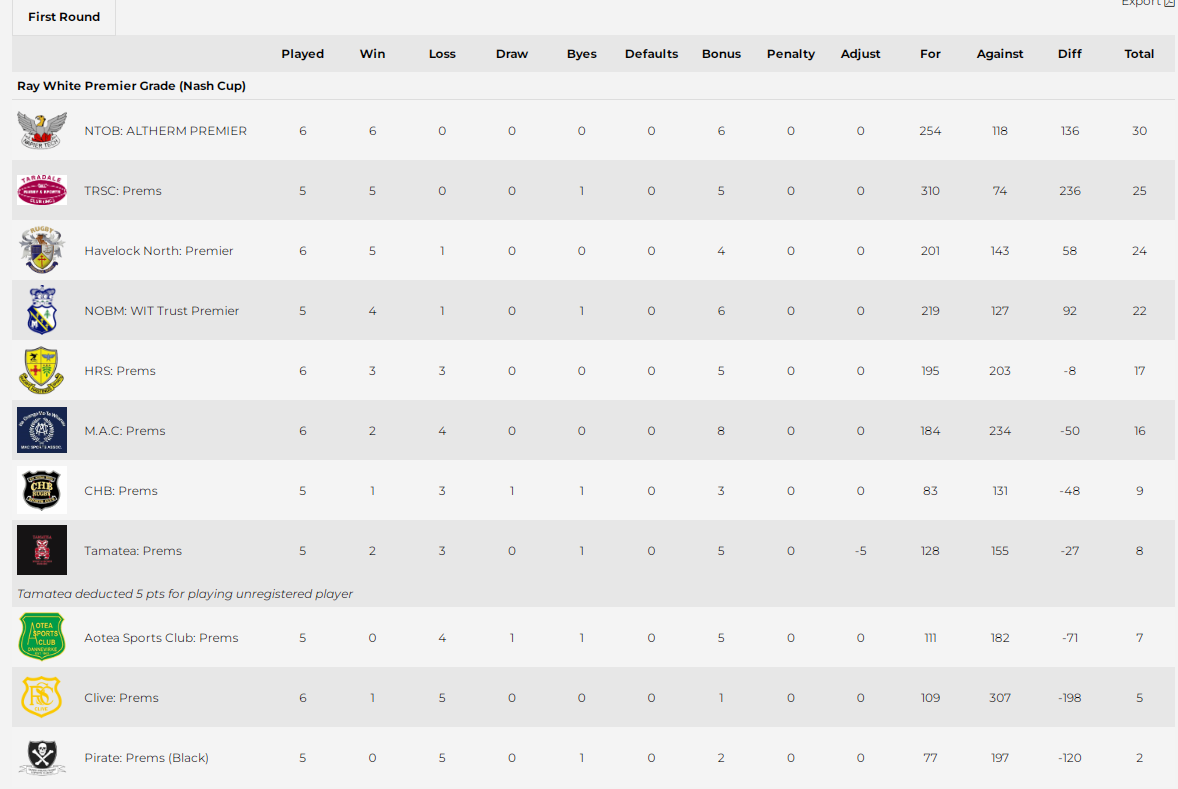The width and height of the screenshot is (1178, 789).
Task: Click the NOBM blue crest logo
Action: point(42,310)
